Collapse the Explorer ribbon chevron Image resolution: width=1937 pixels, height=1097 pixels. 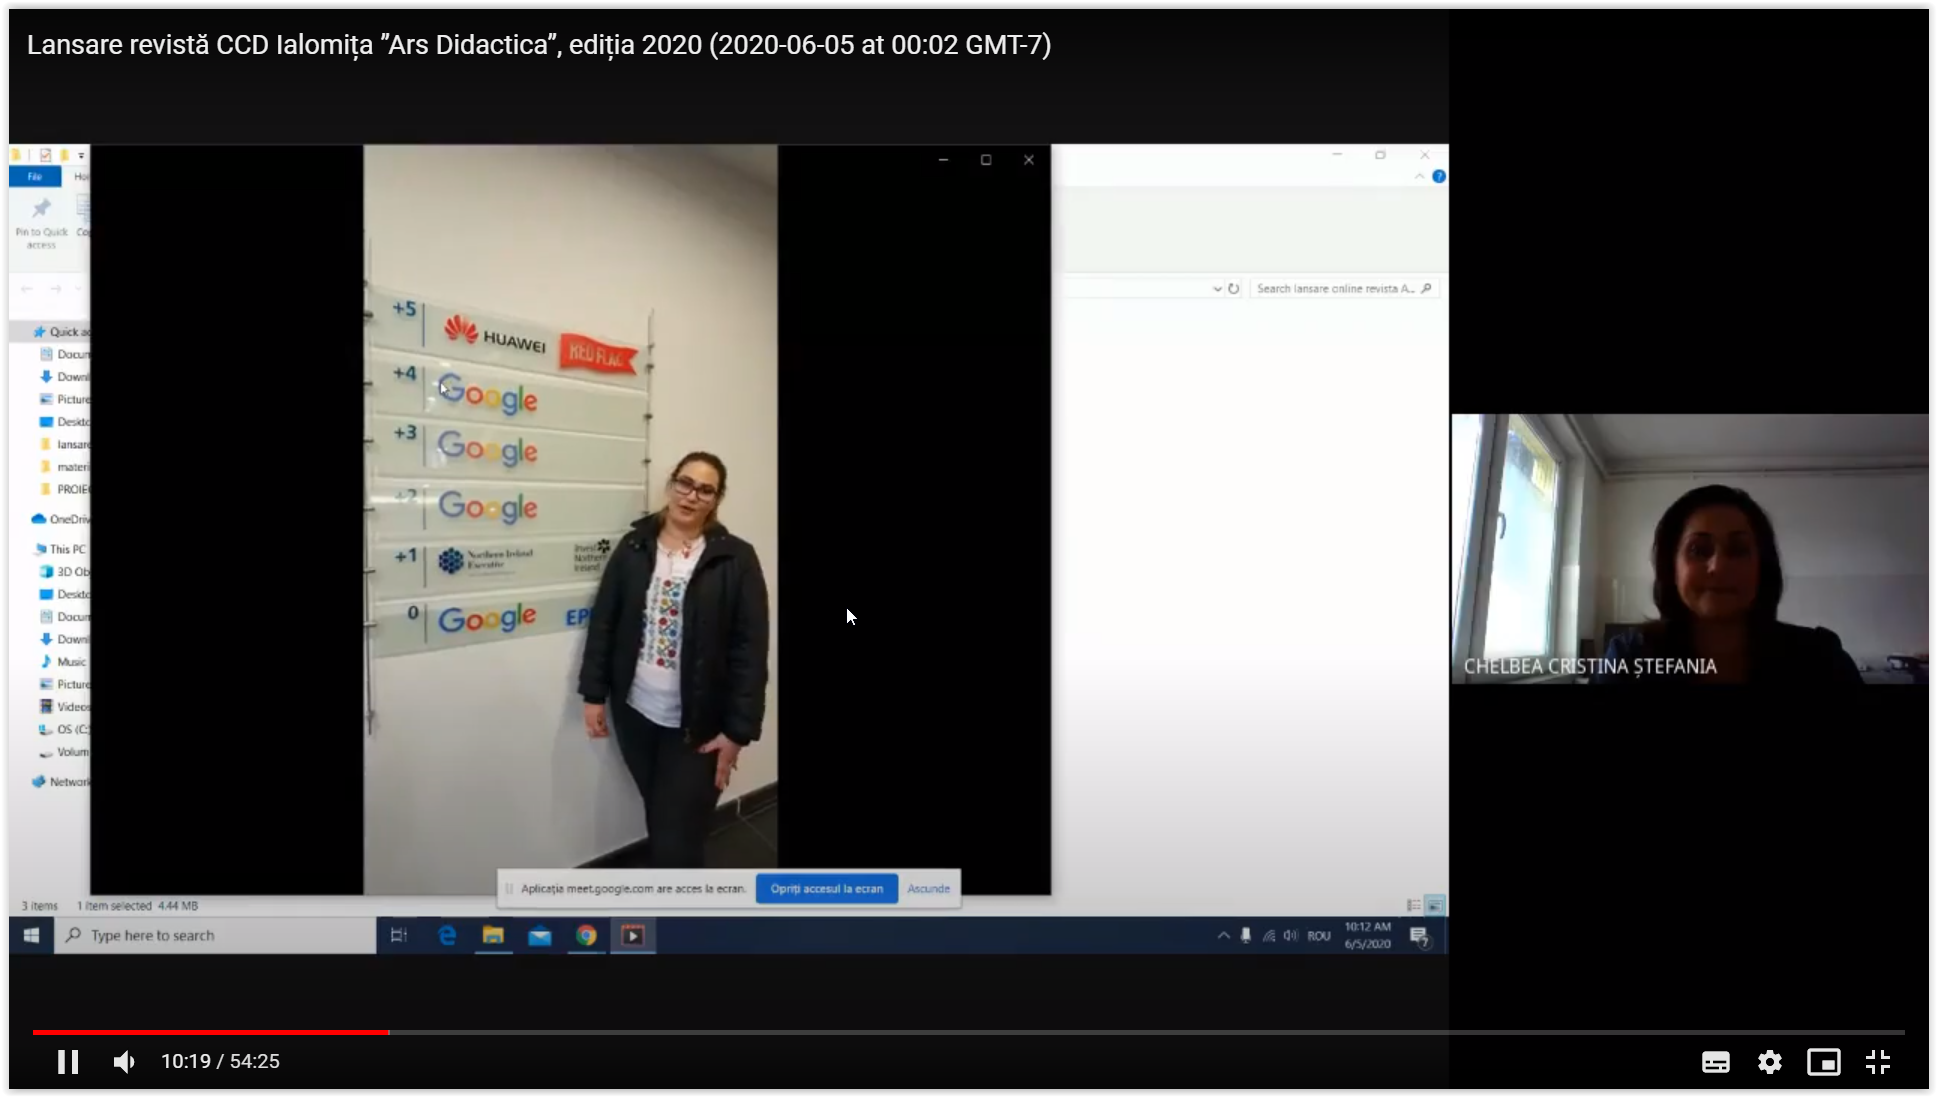[1419, 176]
